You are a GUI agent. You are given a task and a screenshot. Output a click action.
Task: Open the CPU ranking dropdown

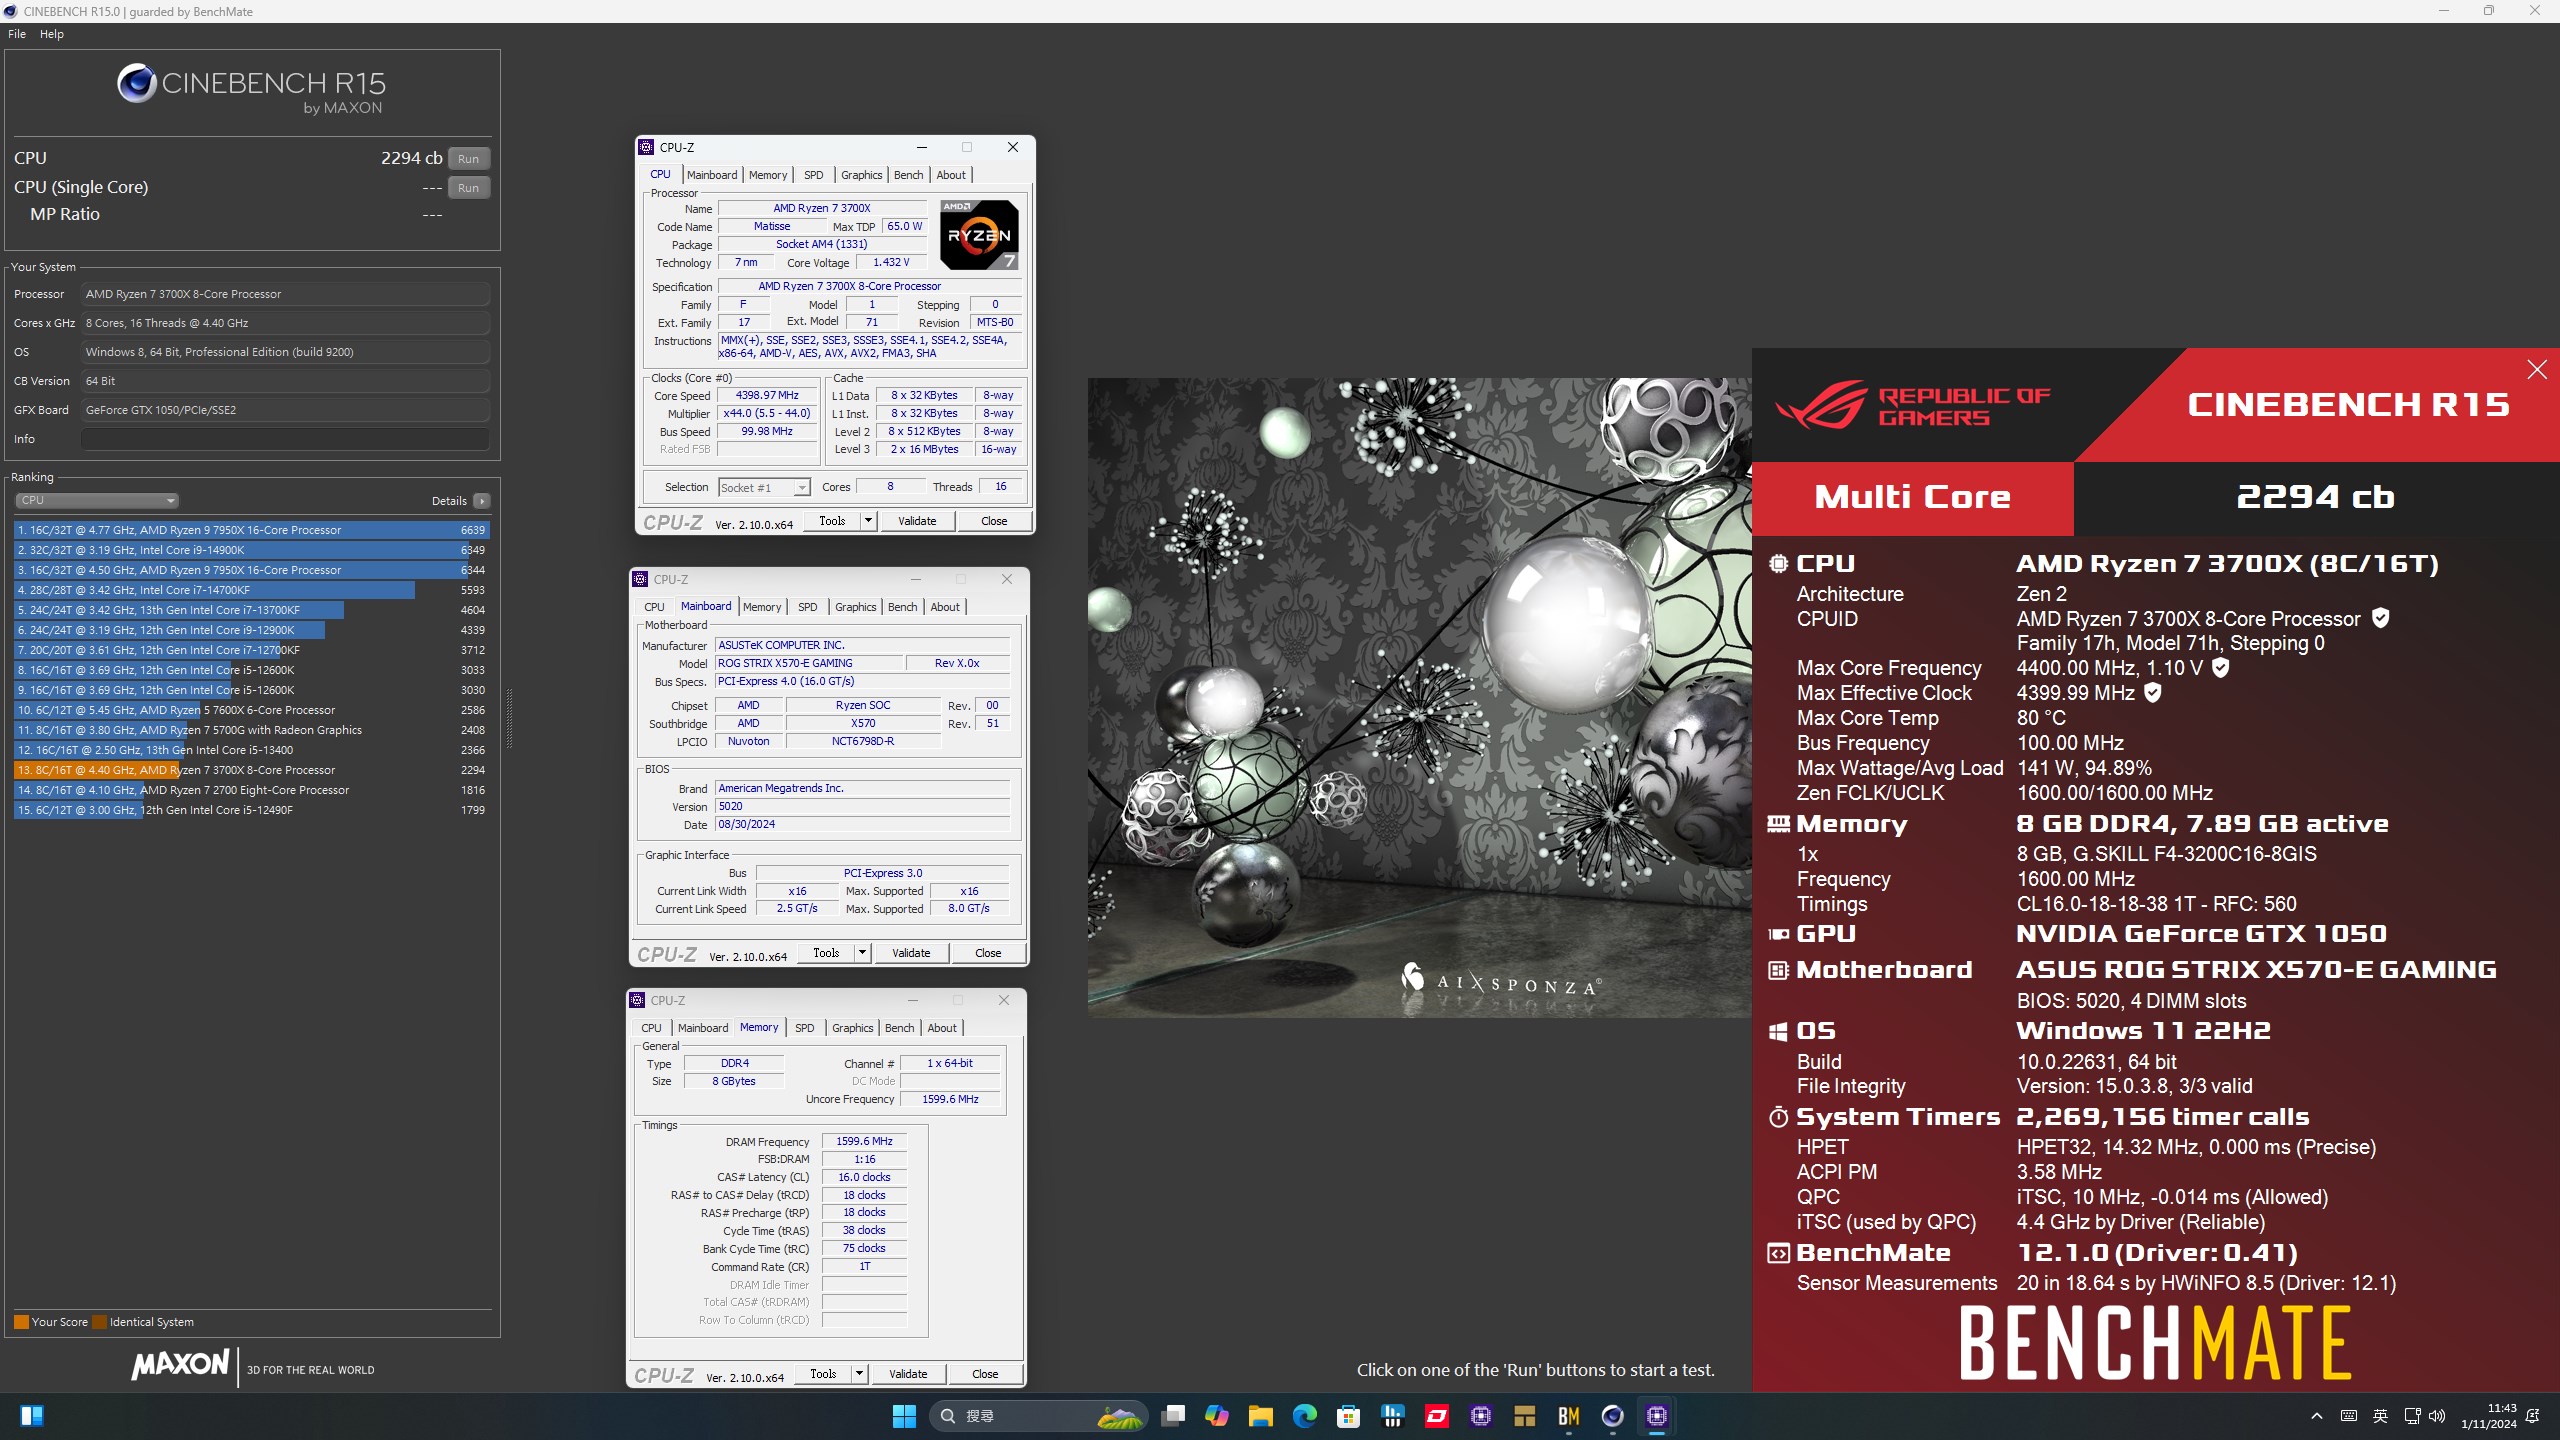(x=97, y=500)
